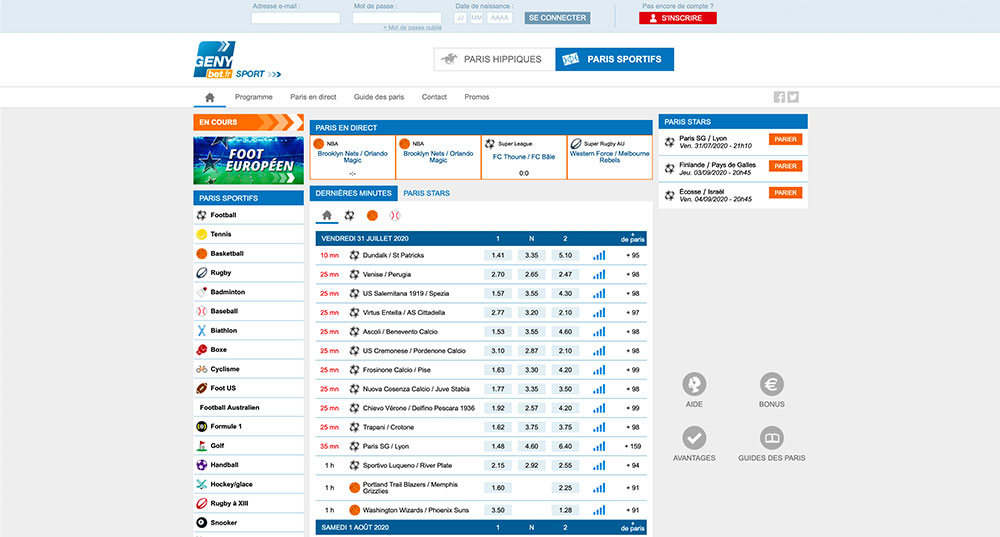Click the S'inscrire button
The height and width of the screenshot is (537, 1000).
(678, 18)
